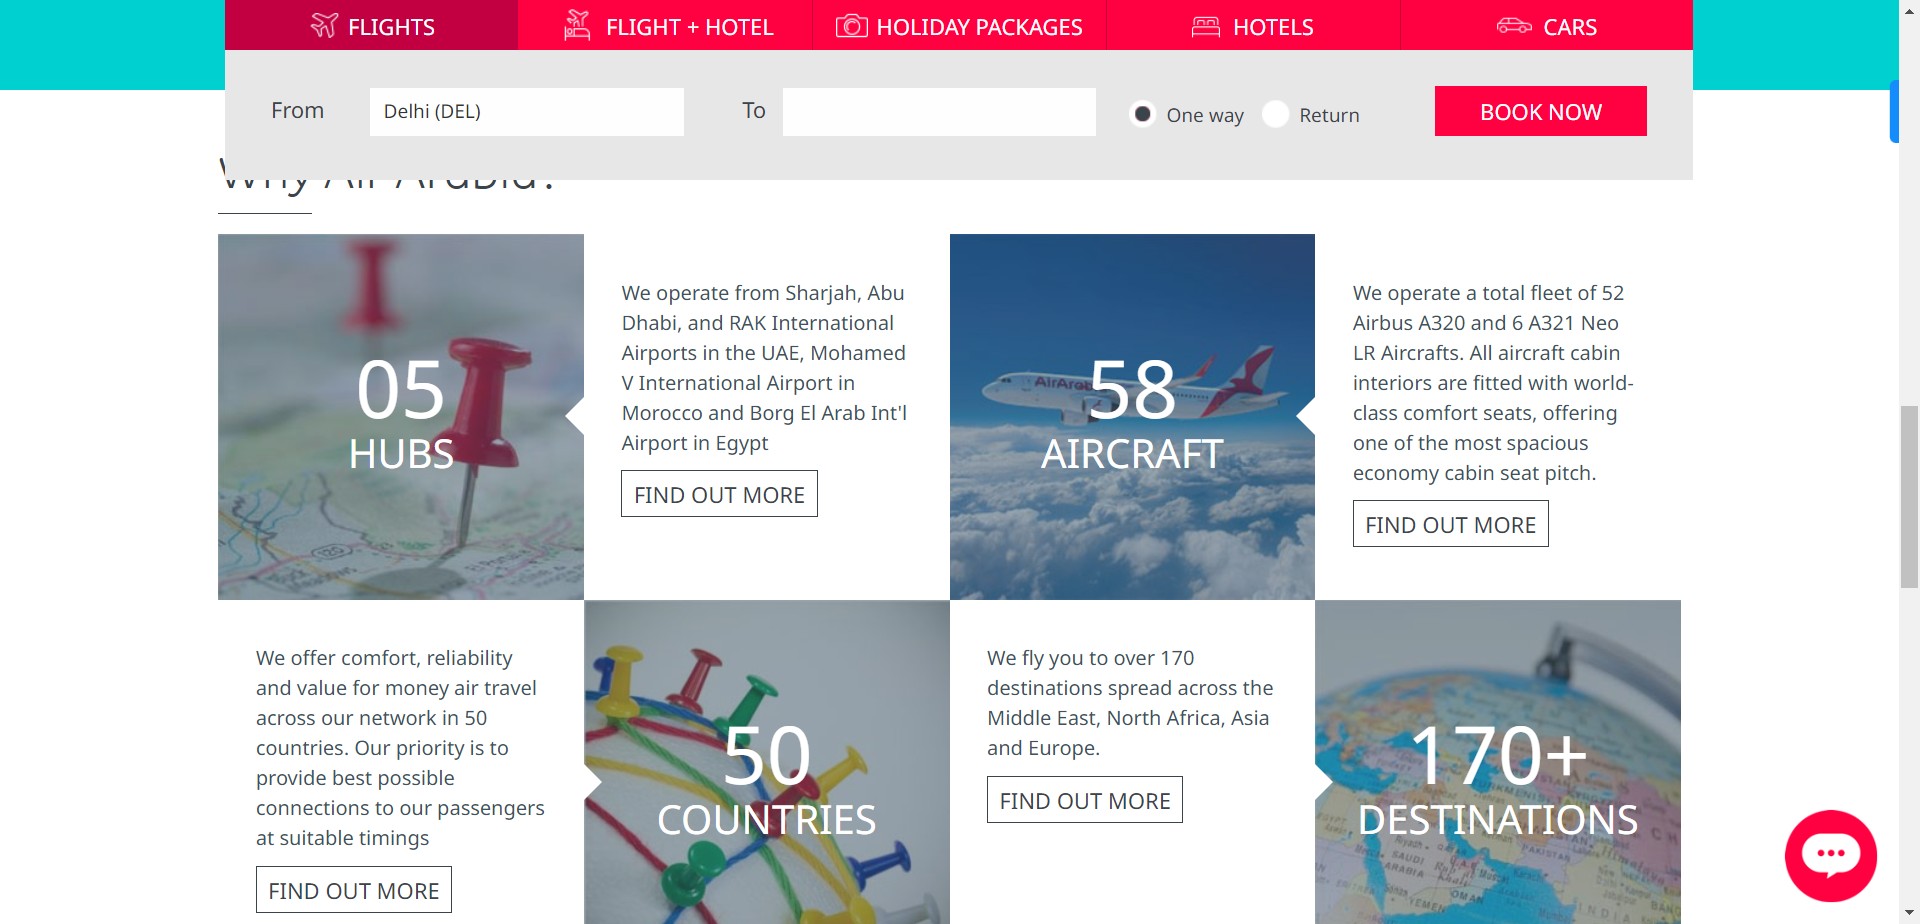Click the Flight + Hotel package icon

click(x=577, y=26)
